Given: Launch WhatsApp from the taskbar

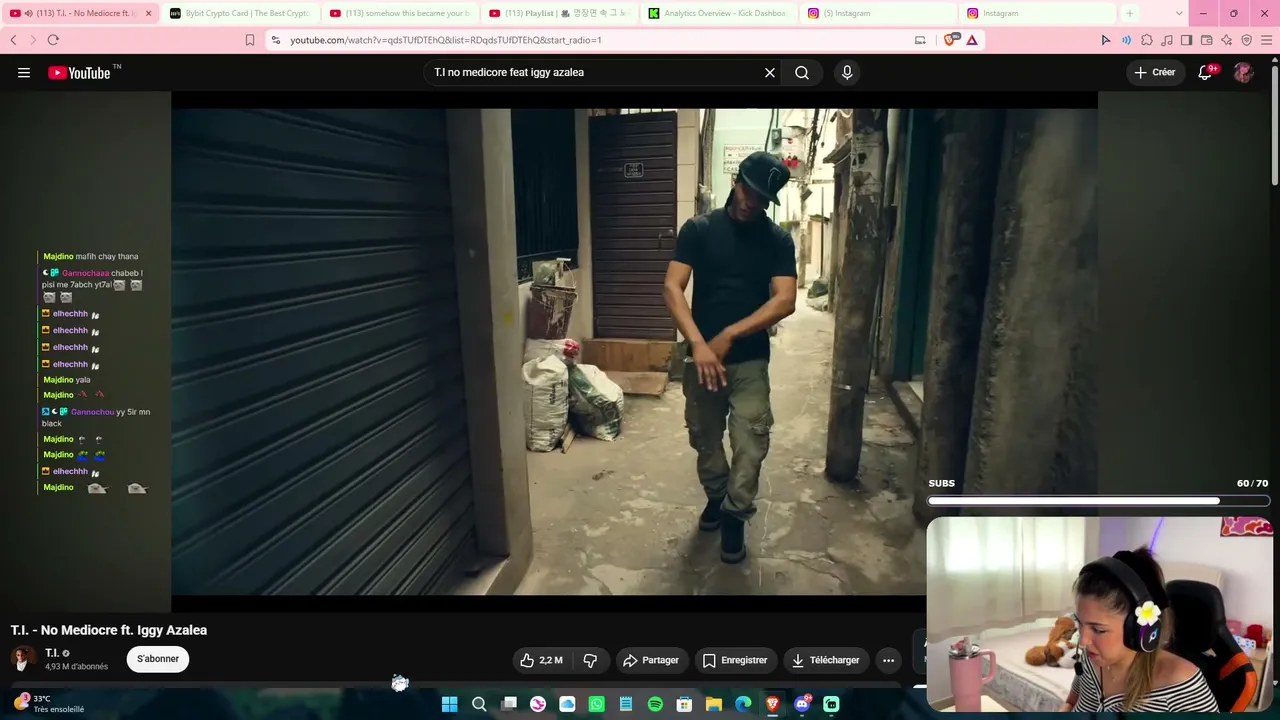Looking at the screenshot, I should click(597, 704).
